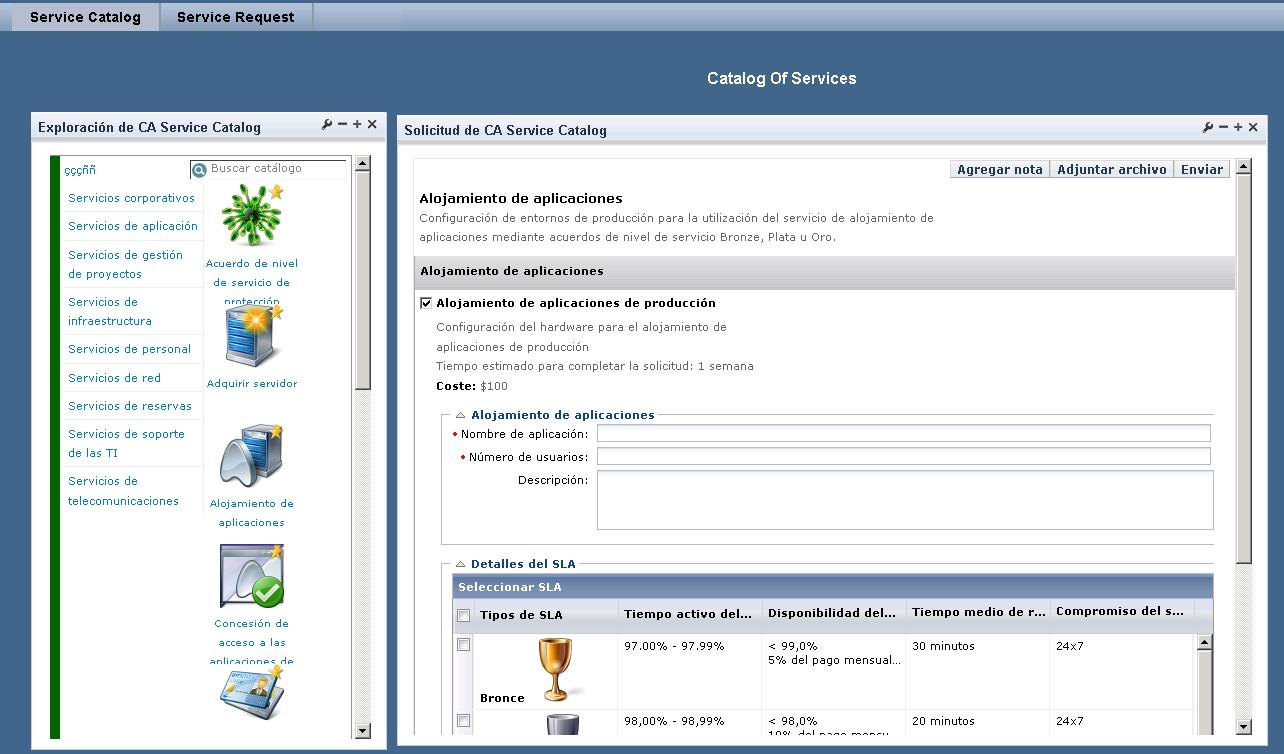The width and height of the screenshot is (1284, 754).
Task: Open Servicios de aplicación category
Action: click(x=133, y=226)
